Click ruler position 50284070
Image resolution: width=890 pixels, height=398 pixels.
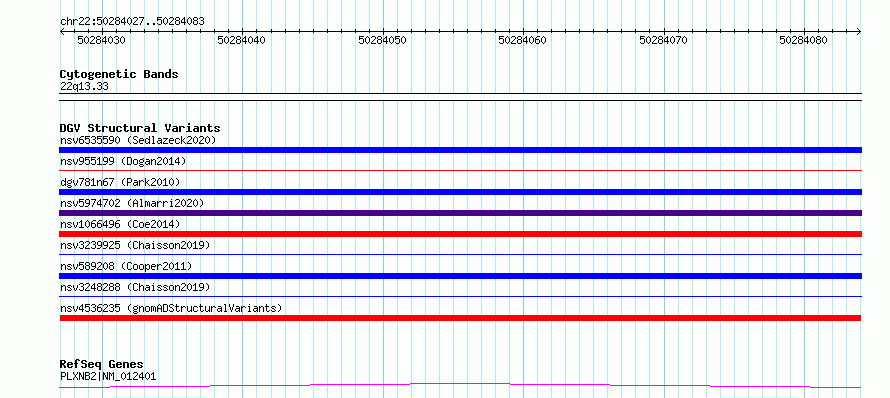[664, 40]
